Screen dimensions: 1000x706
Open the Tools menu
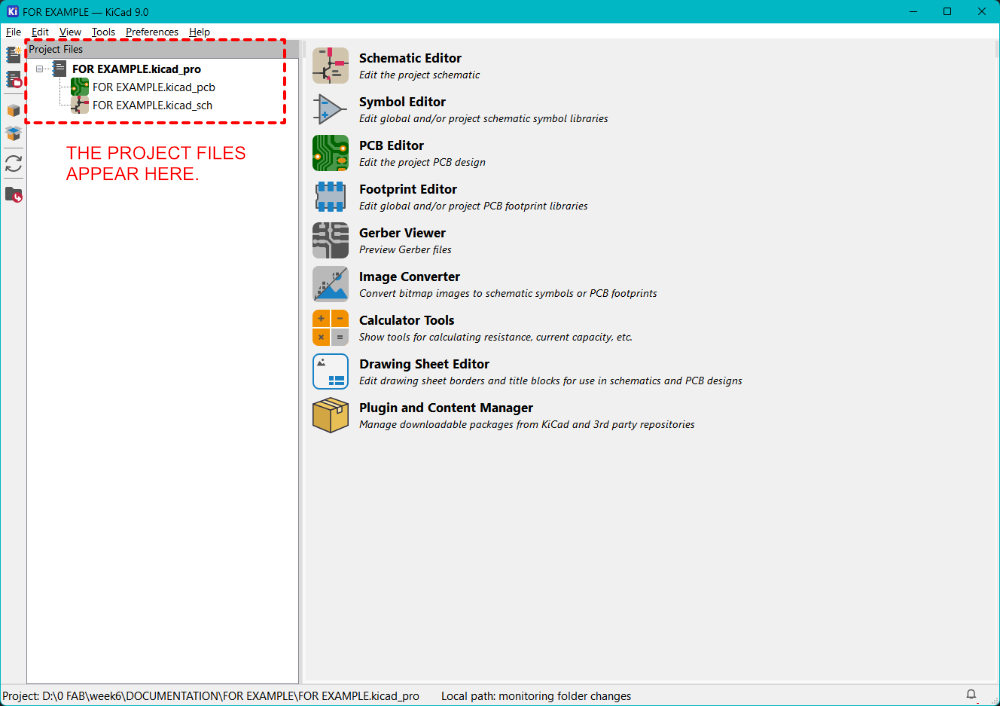pyautogui.click(x=103, y=32)
